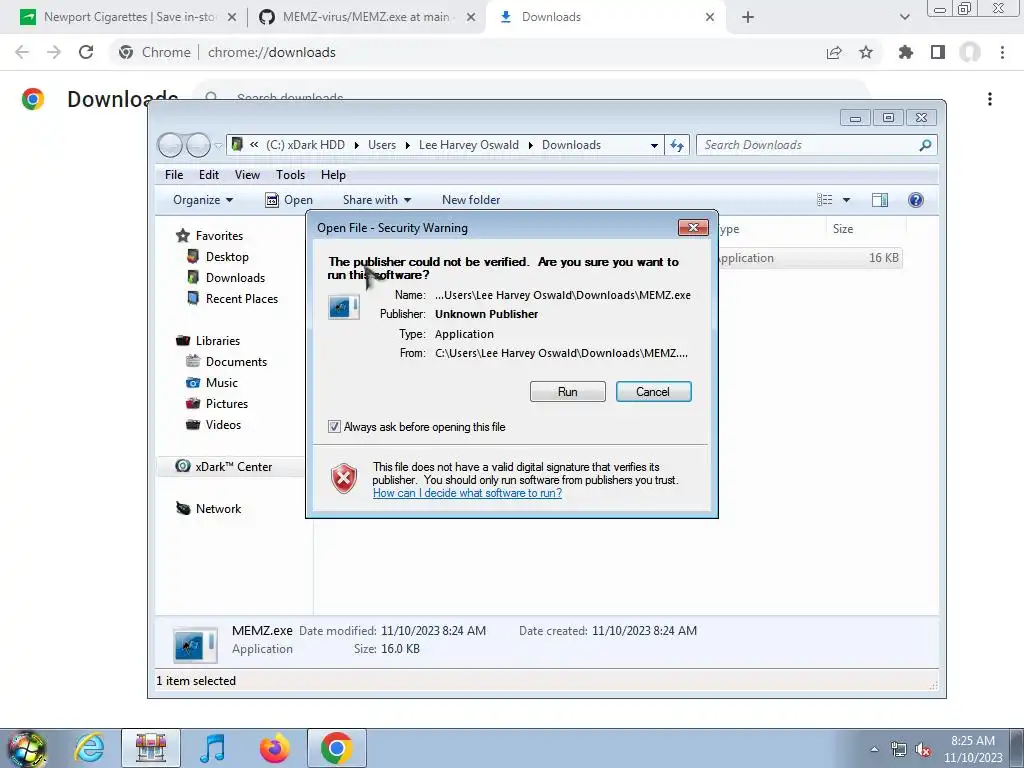
Task: Click the muted volume tray icon
Action: tap(923, 750)
